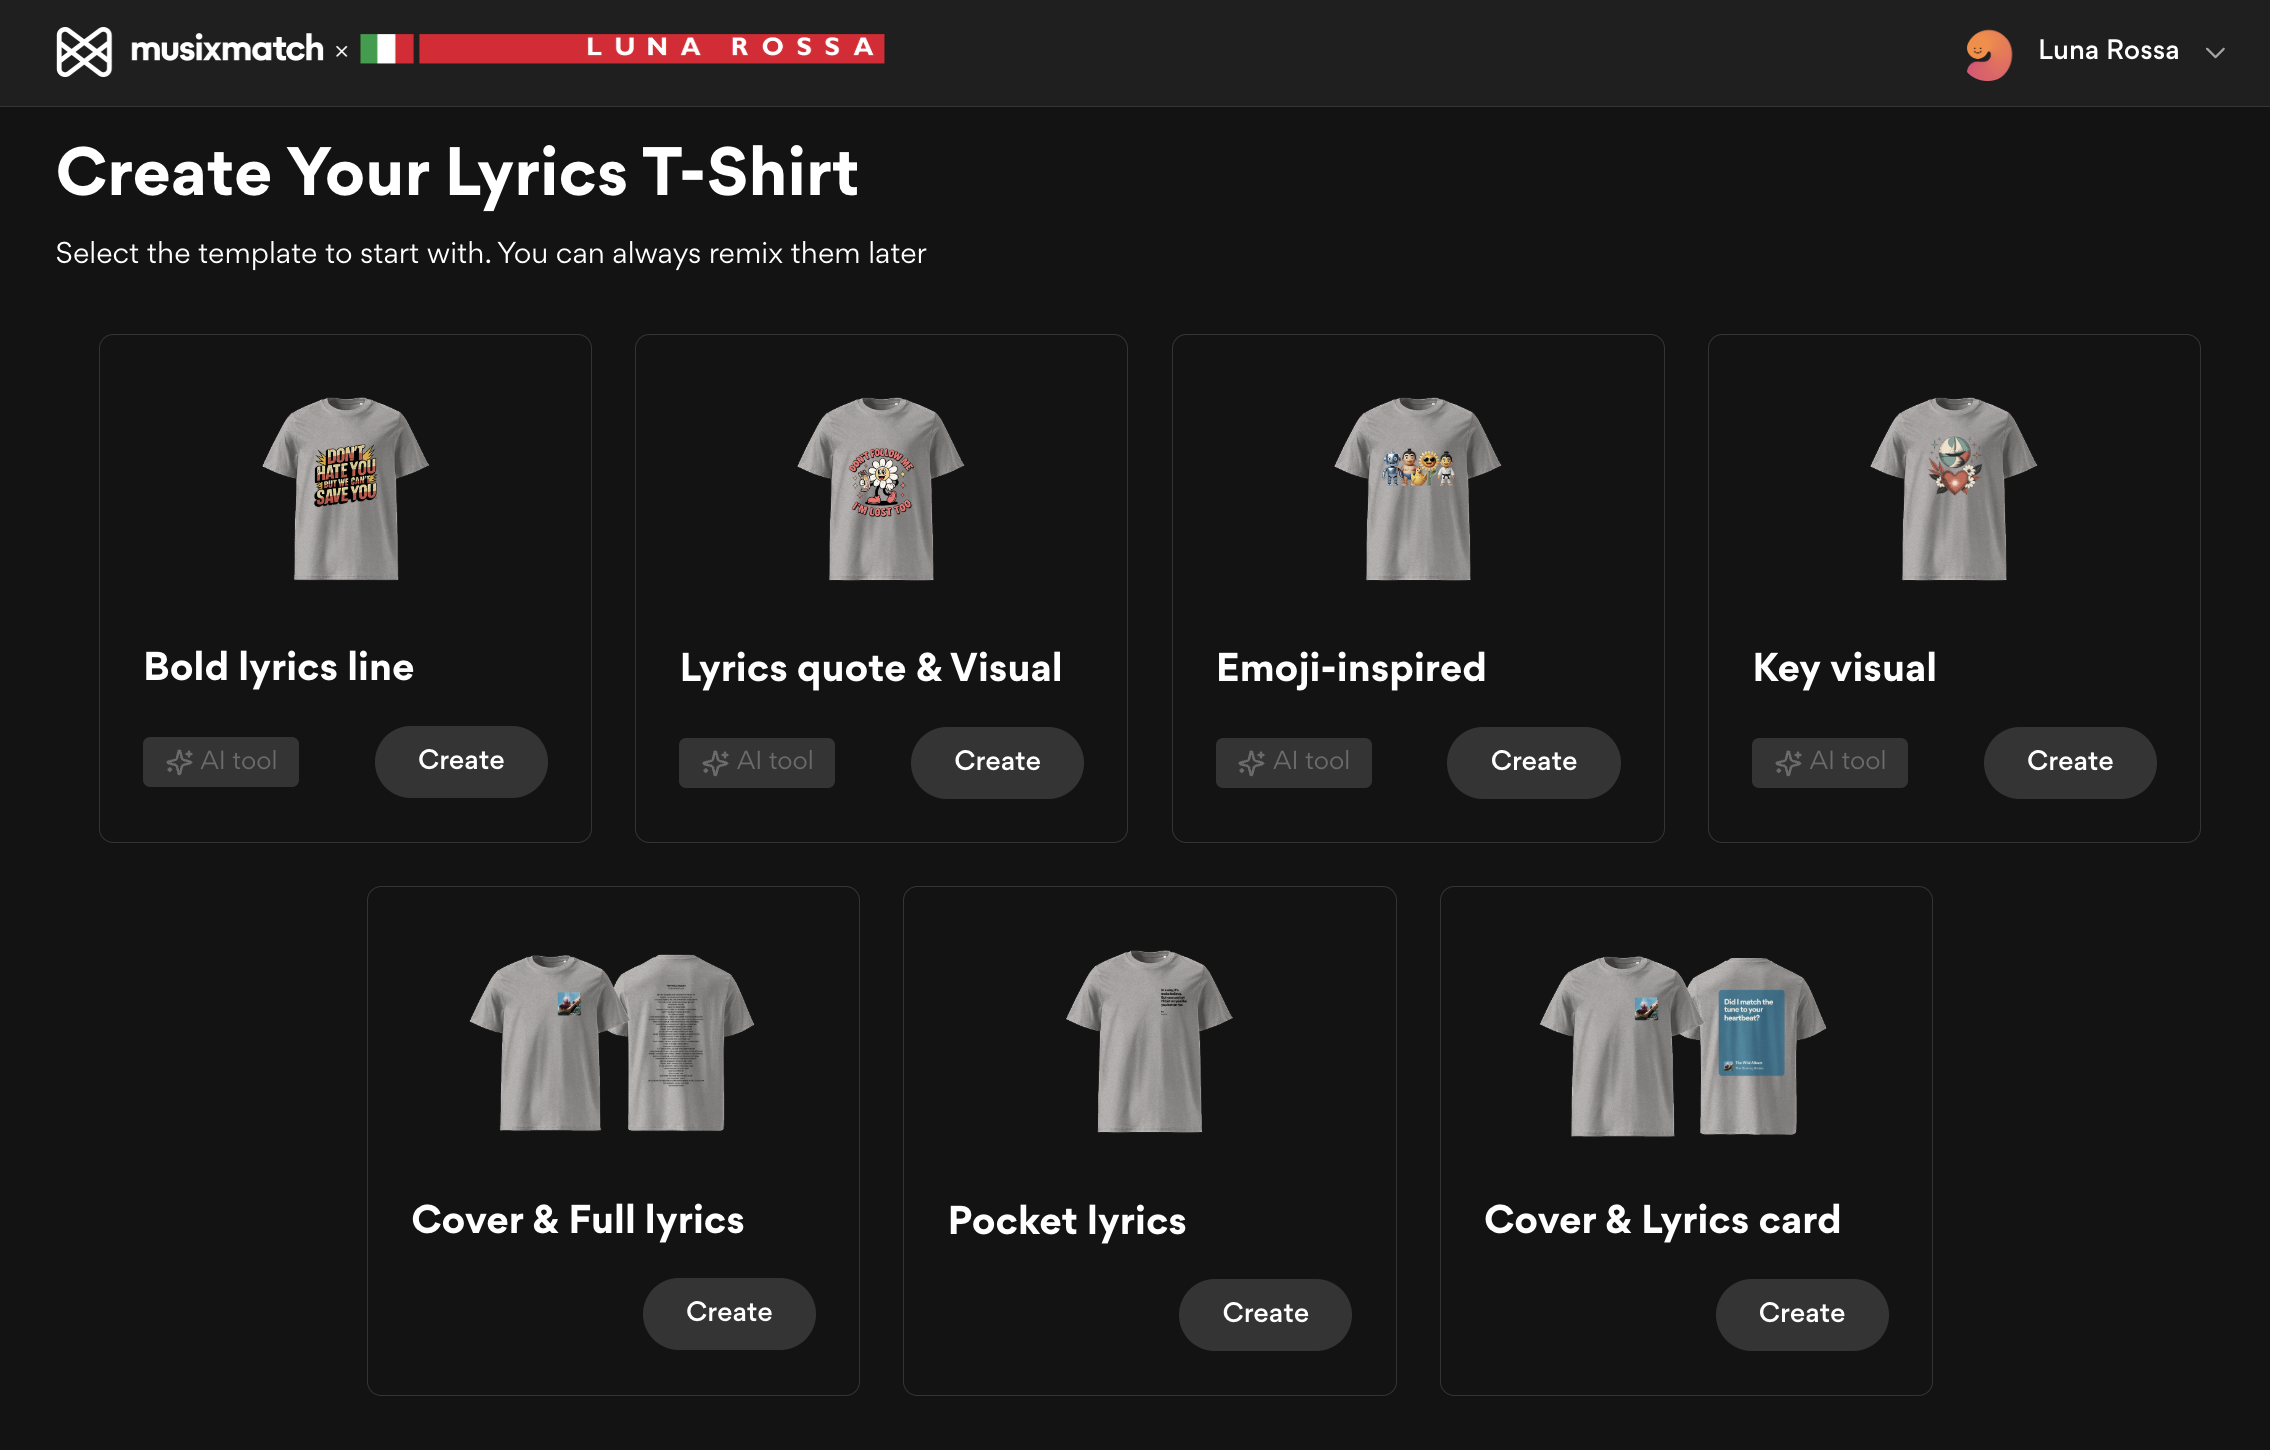
Task: Click AI tool badge under Lyrics quote & Visual
Action: (757, 763)
